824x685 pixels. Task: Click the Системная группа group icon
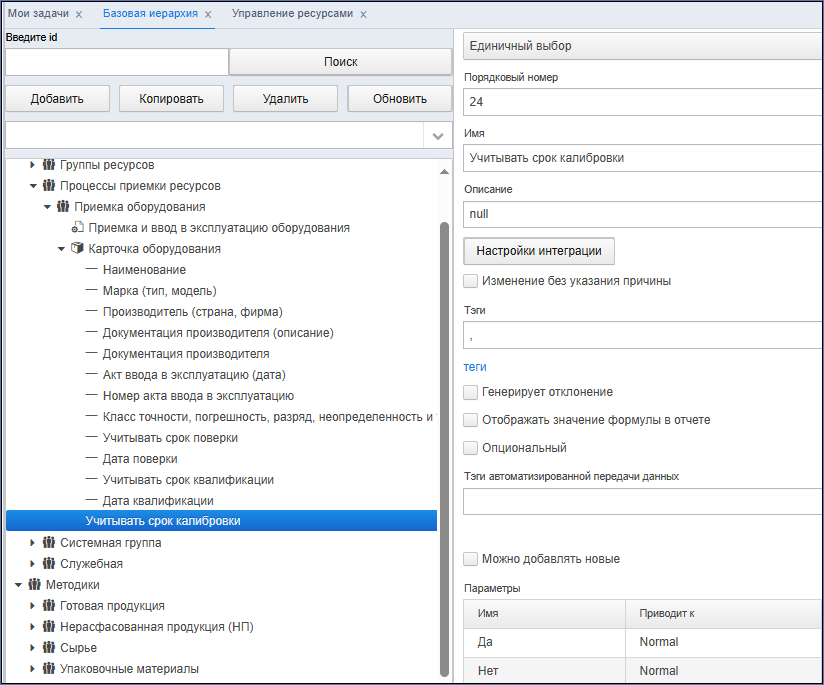49,543
